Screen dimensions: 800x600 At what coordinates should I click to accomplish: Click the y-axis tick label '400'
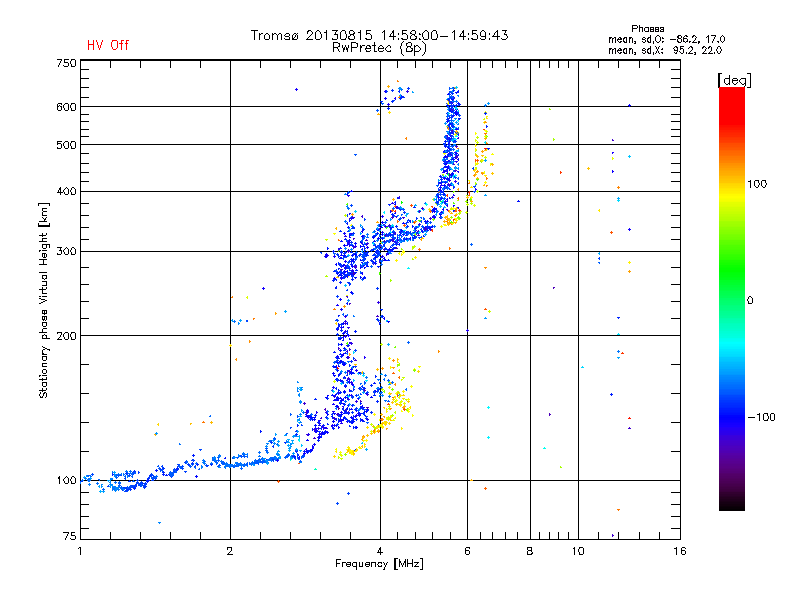(66, 191)
